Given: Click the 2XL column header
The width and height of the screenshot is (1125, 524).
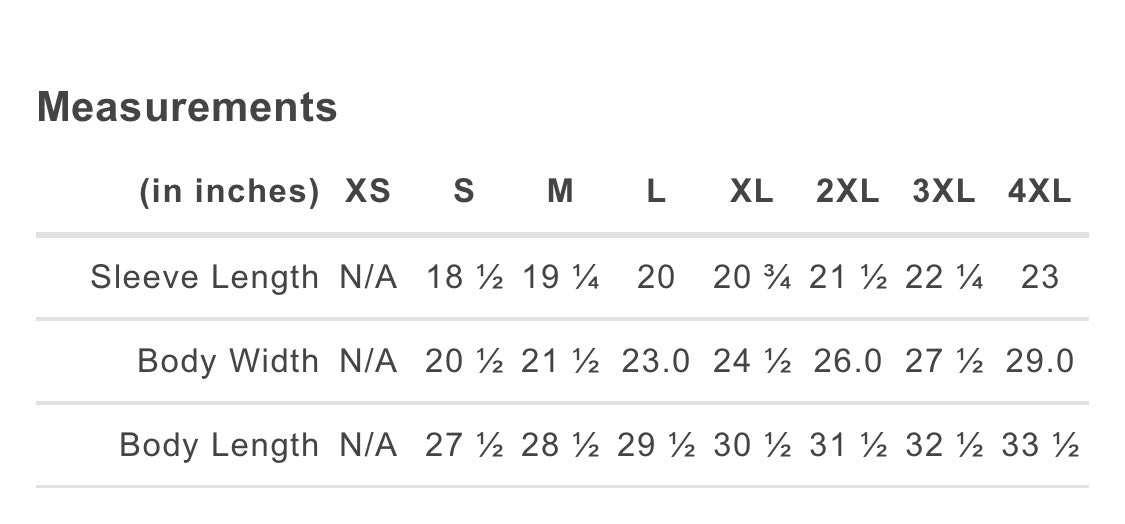Looking at the screenshot, I should coord(848,191).
